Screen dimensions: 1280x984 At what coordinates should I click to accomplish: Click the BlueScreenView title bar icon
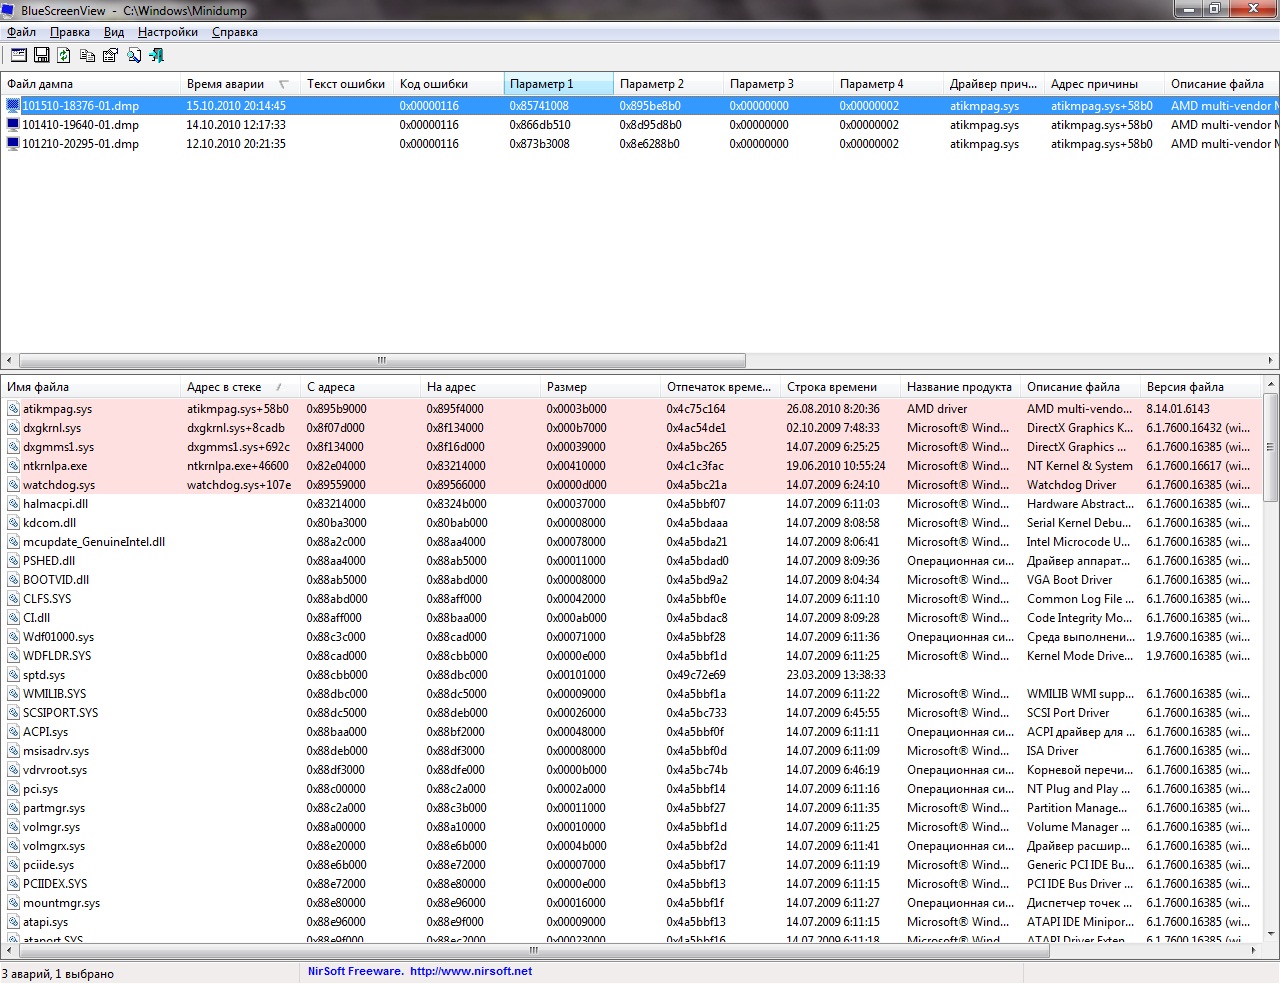pyautogui.click(x=9, y=10)
